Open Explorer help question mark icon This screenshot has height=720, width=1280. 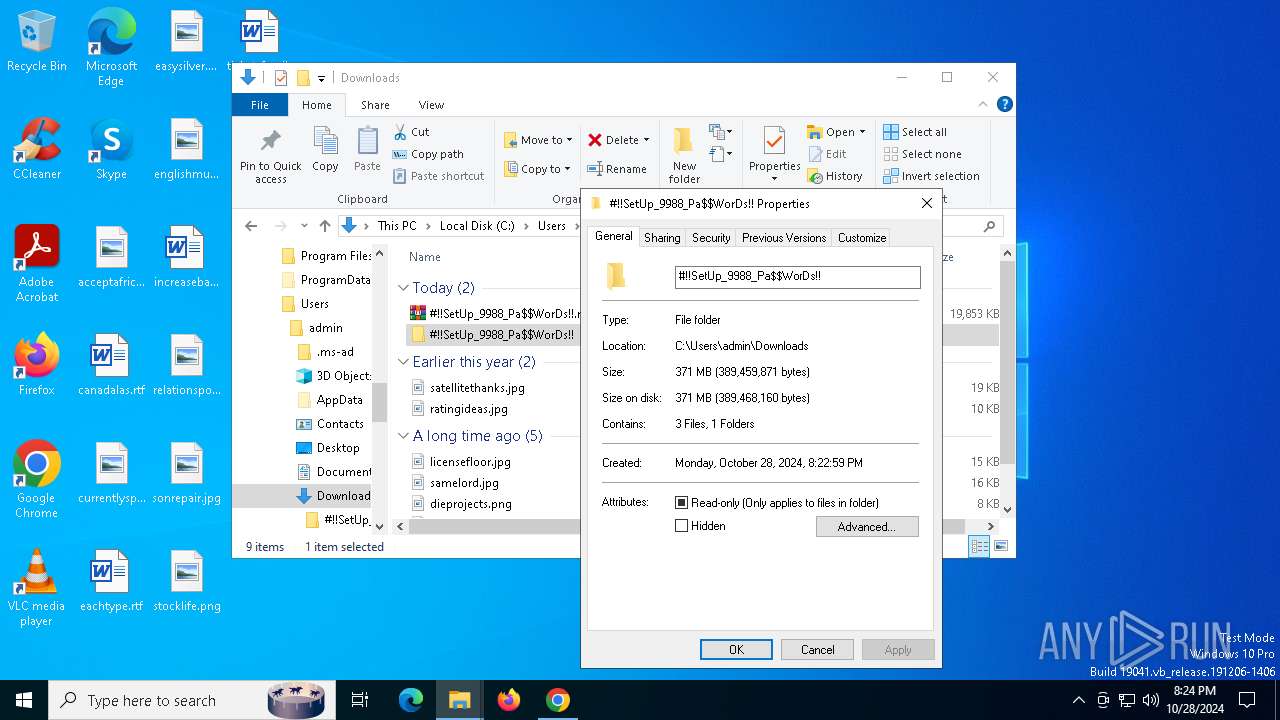tap(1005, 104)
